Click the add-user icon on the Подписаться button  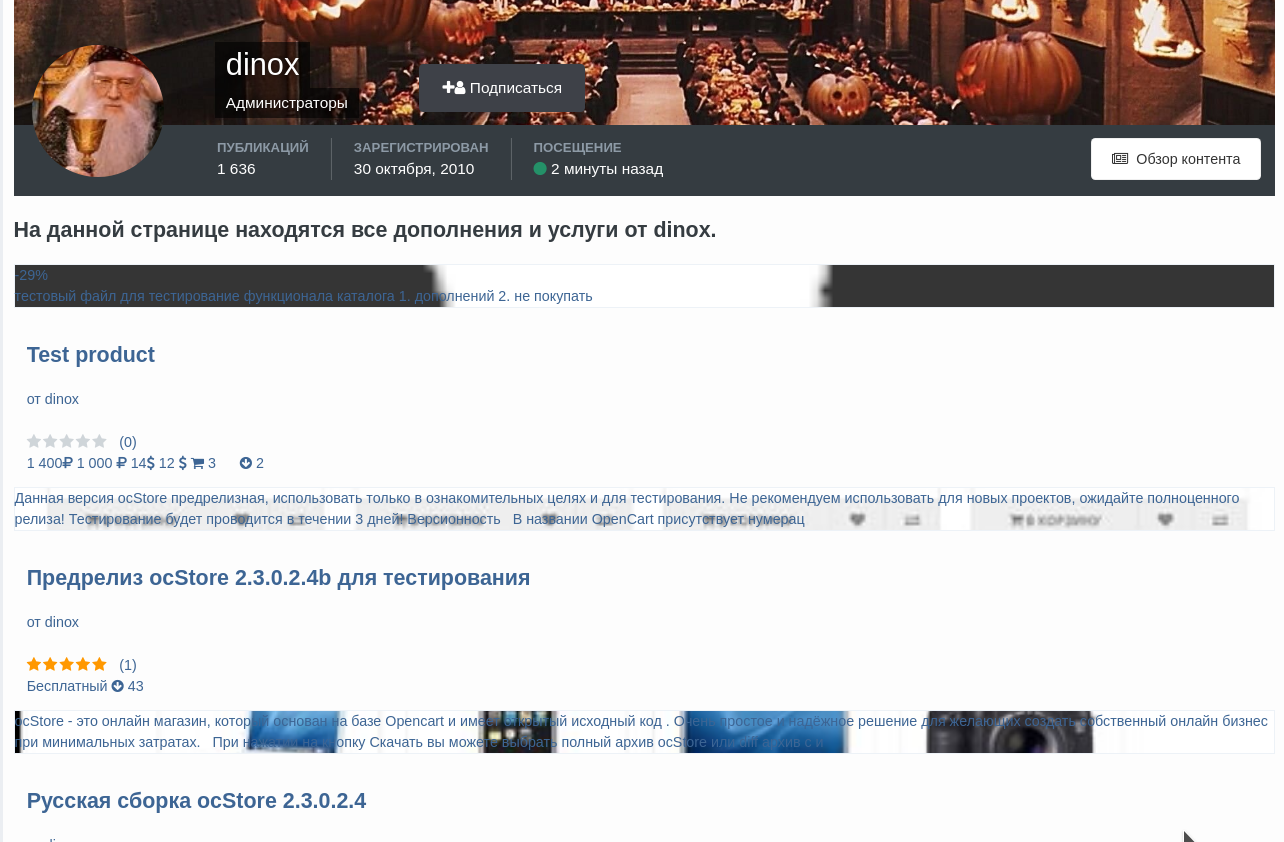pos(454,88)
